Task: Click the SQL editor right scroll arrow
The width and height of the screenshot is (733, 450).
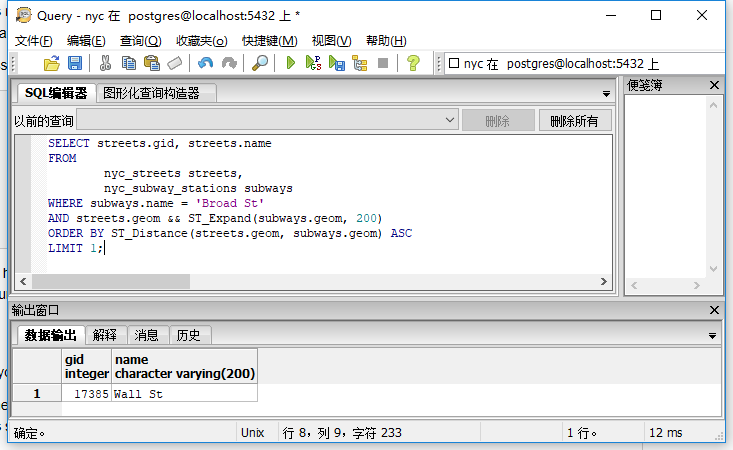Action: coord(604,281)
